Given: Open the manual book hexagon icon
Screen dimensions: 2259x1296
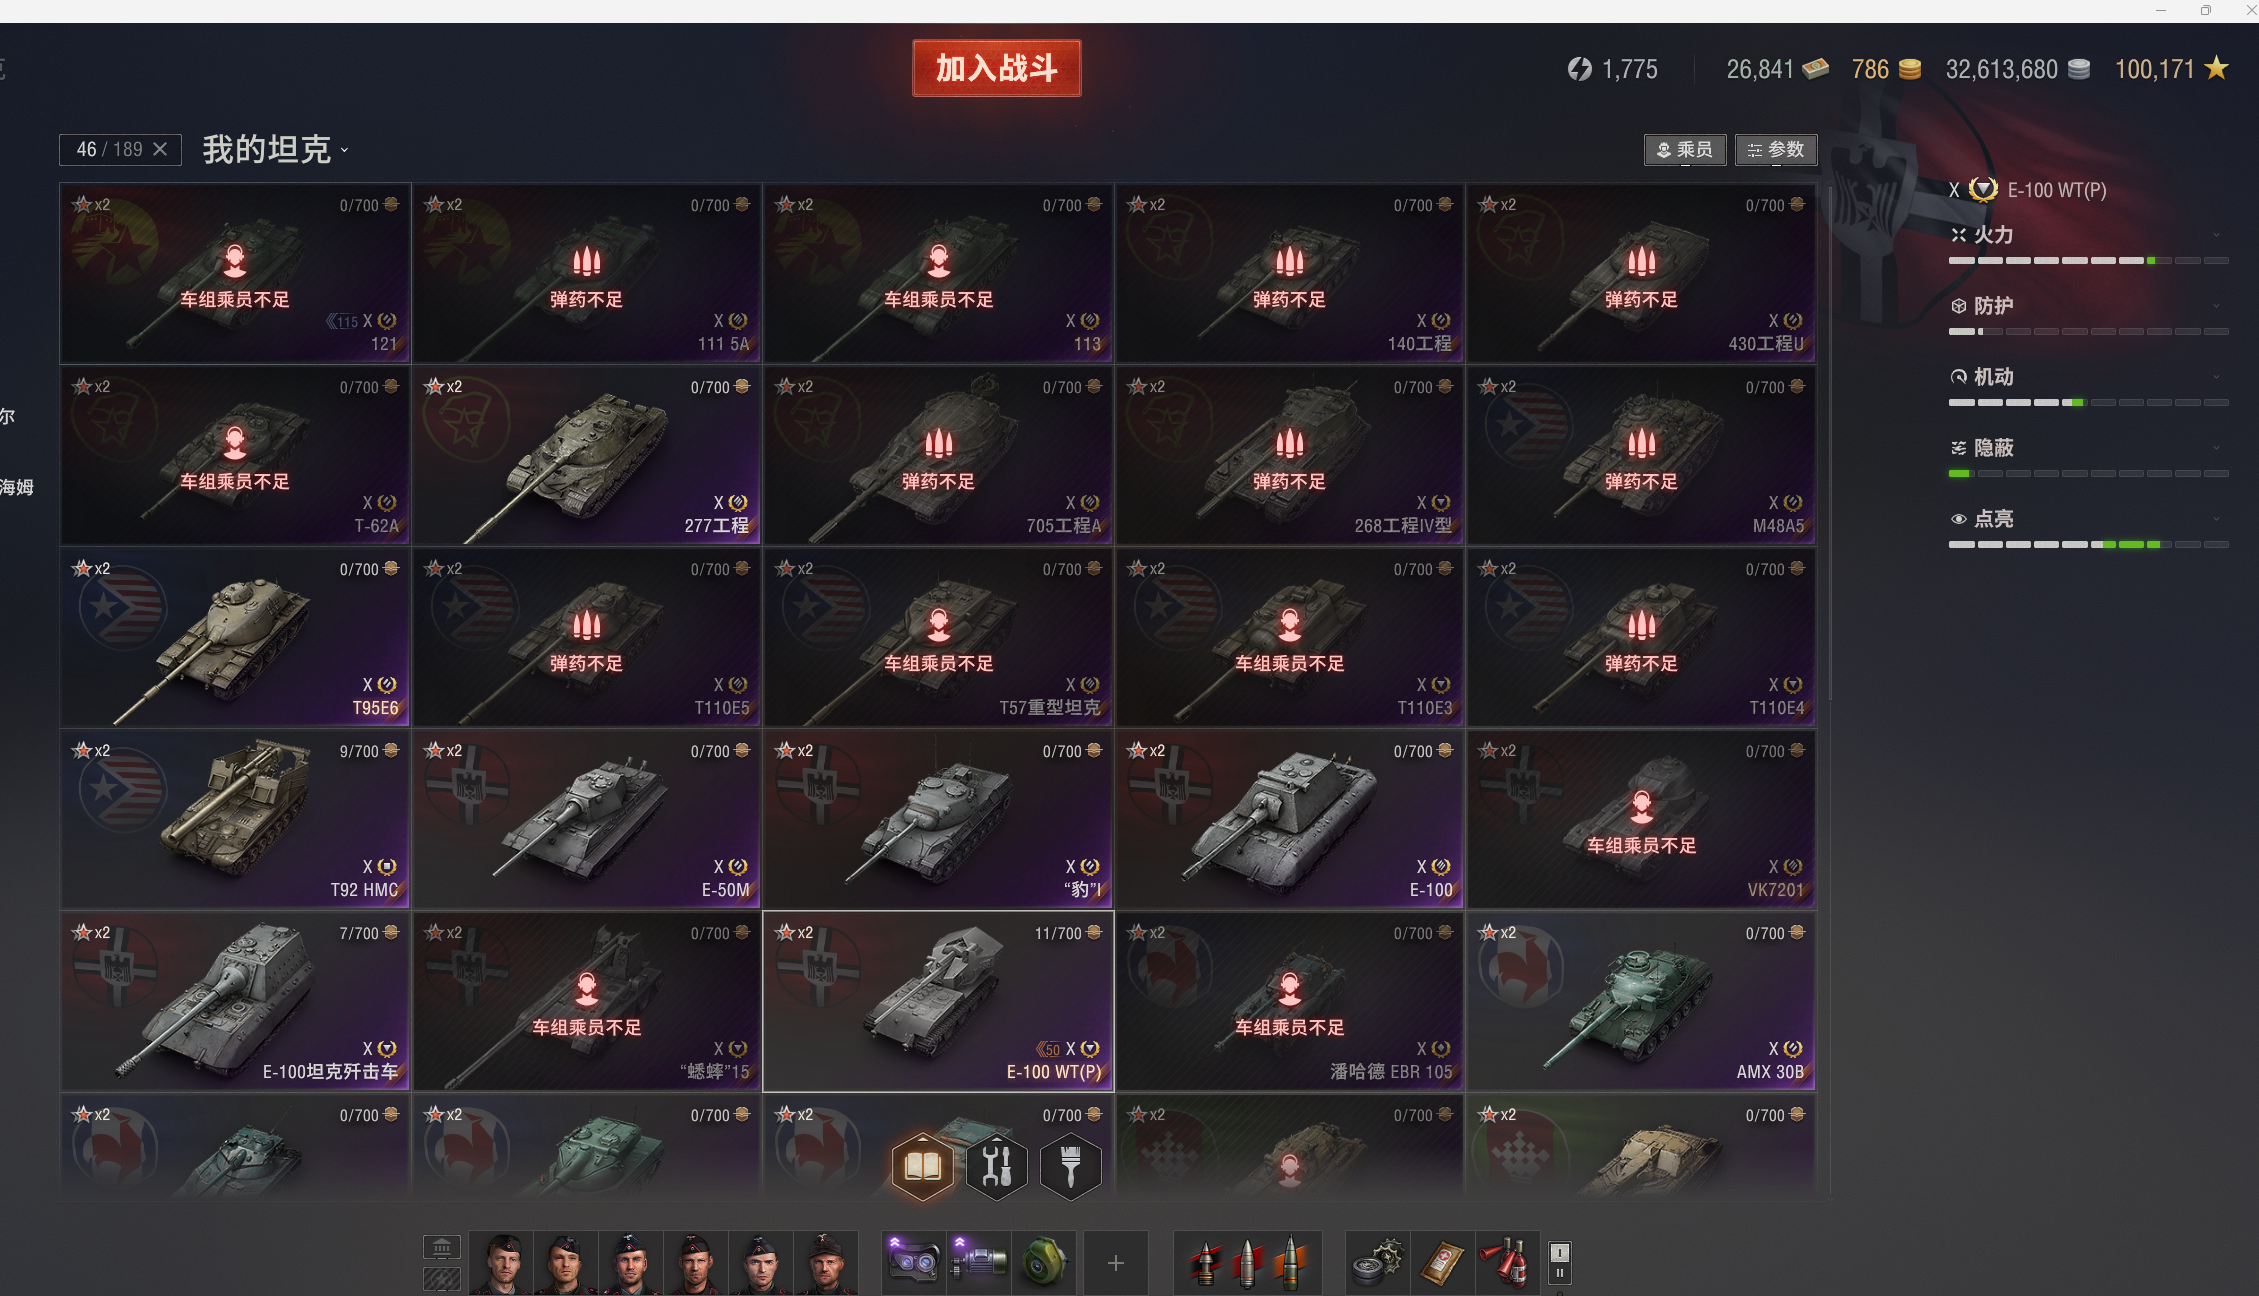Looking at the screenshot, I should pyautogui.click(x=922, y=1166).
